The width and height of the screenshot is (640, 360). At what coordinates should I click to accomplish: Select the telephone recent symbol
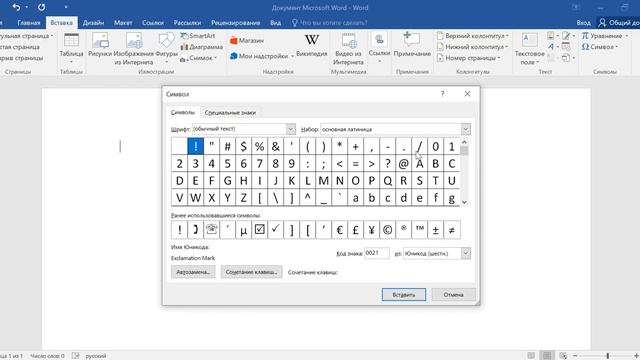click(211, 230)
